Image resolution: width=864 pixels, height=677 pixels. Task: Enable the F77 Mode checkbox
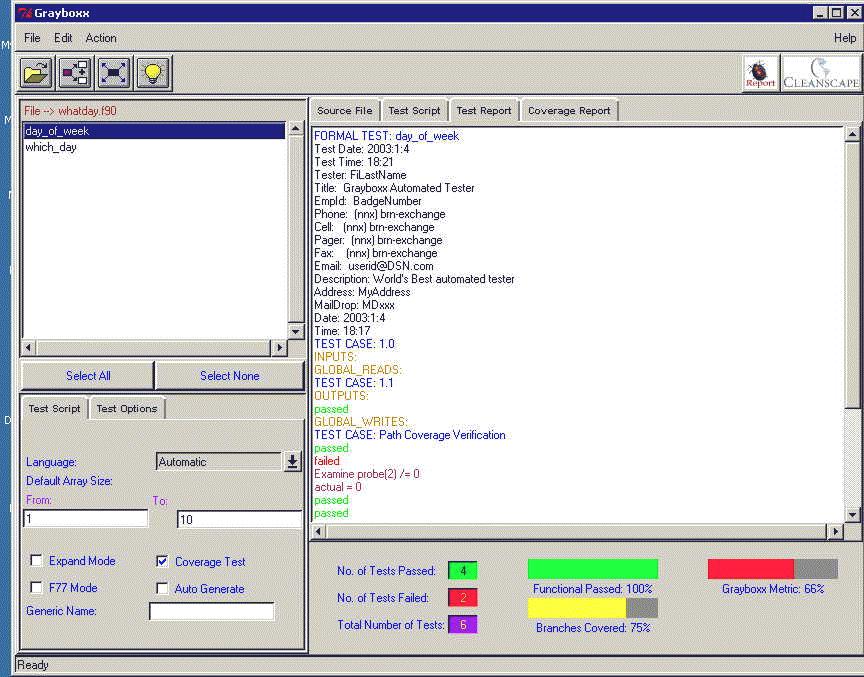36,588
